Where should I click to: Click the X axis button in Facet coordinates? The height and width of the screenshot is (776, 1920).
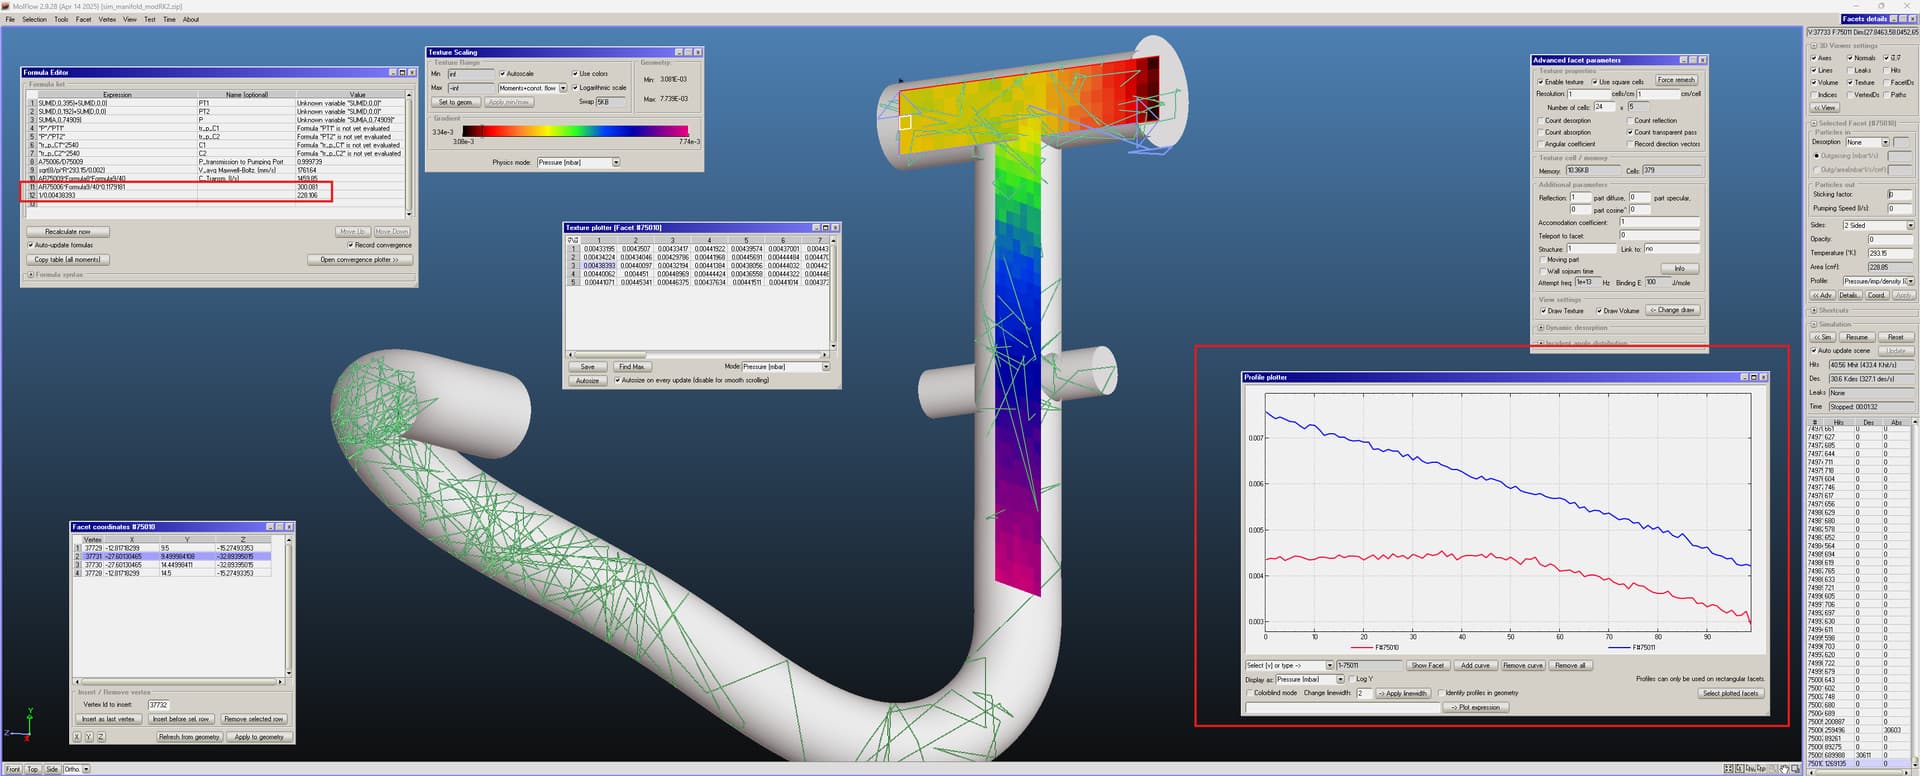coord(77,737)
